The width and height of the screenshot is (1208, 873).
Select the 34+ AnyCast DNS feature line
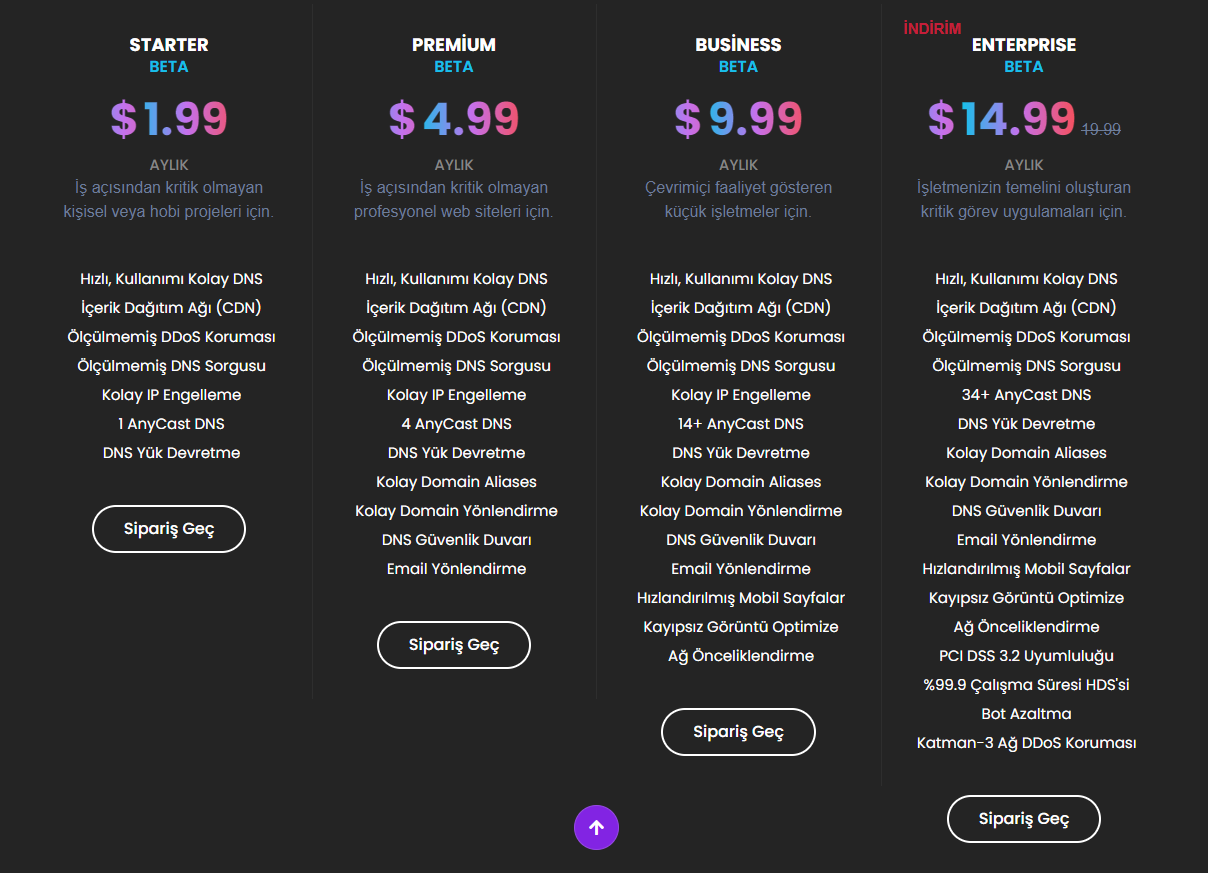click(x=1026, y=395)
